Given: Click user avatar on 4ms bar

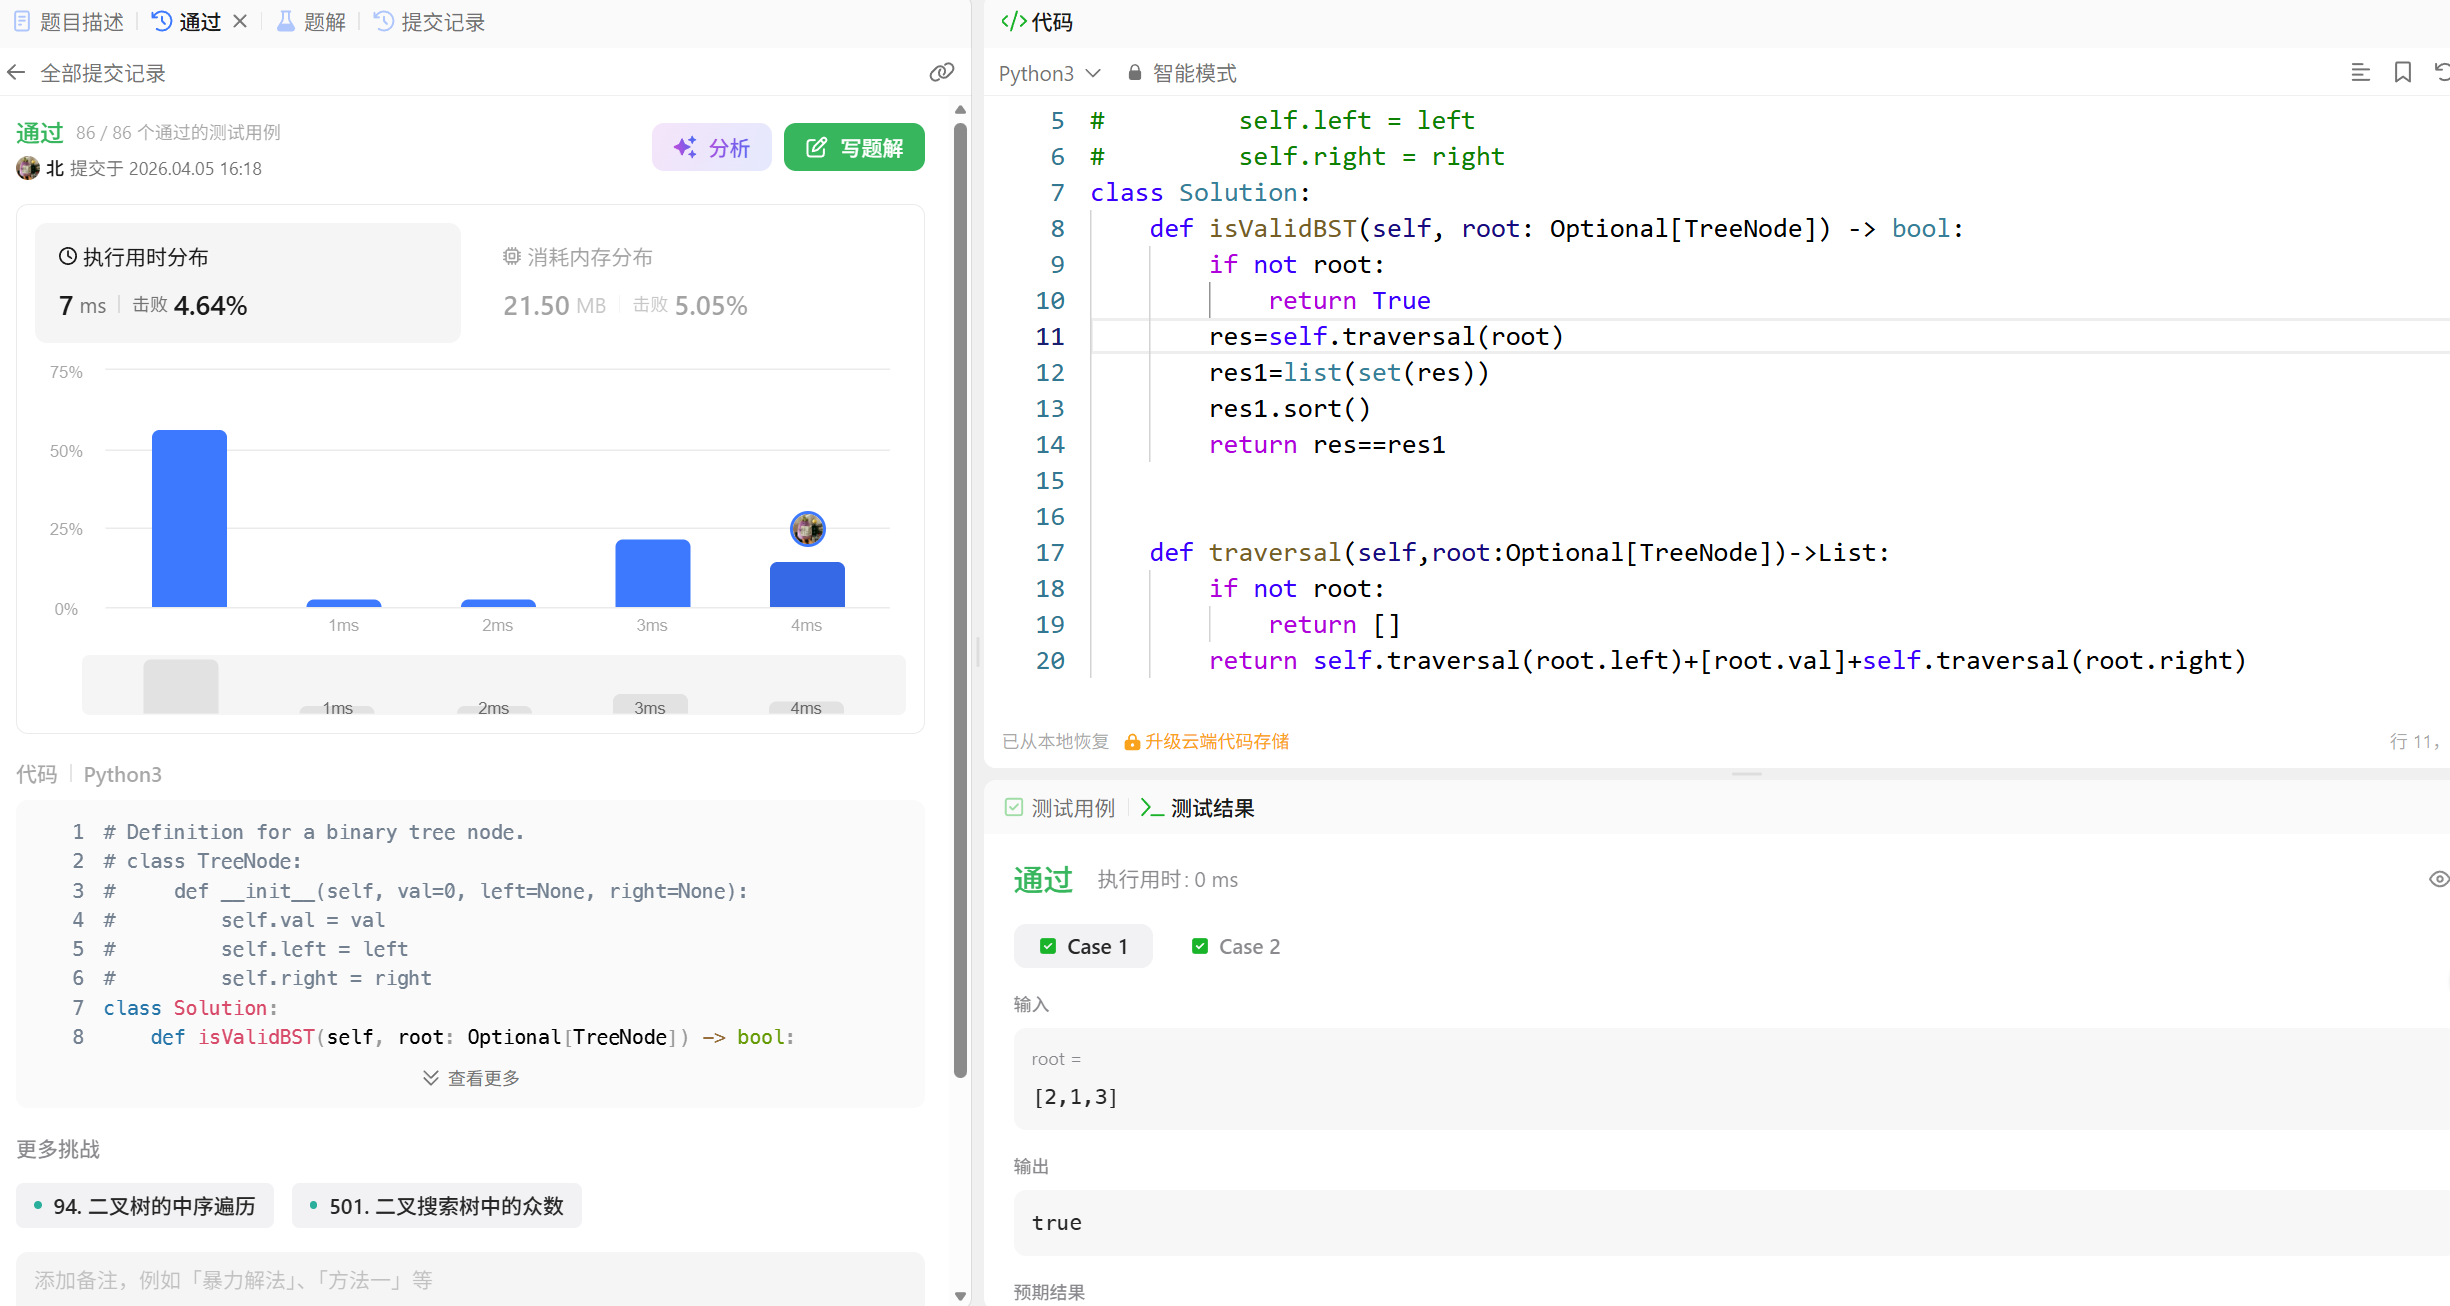Looking at the screenshot, I should [807, 529].
